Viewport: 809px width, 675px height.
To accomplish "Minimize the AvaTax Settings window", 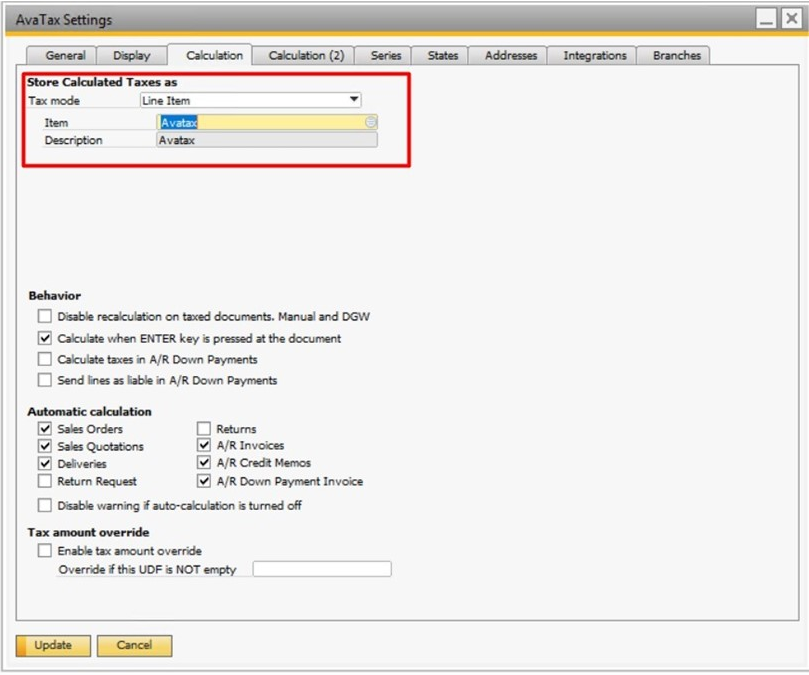I will coord(766,19).
